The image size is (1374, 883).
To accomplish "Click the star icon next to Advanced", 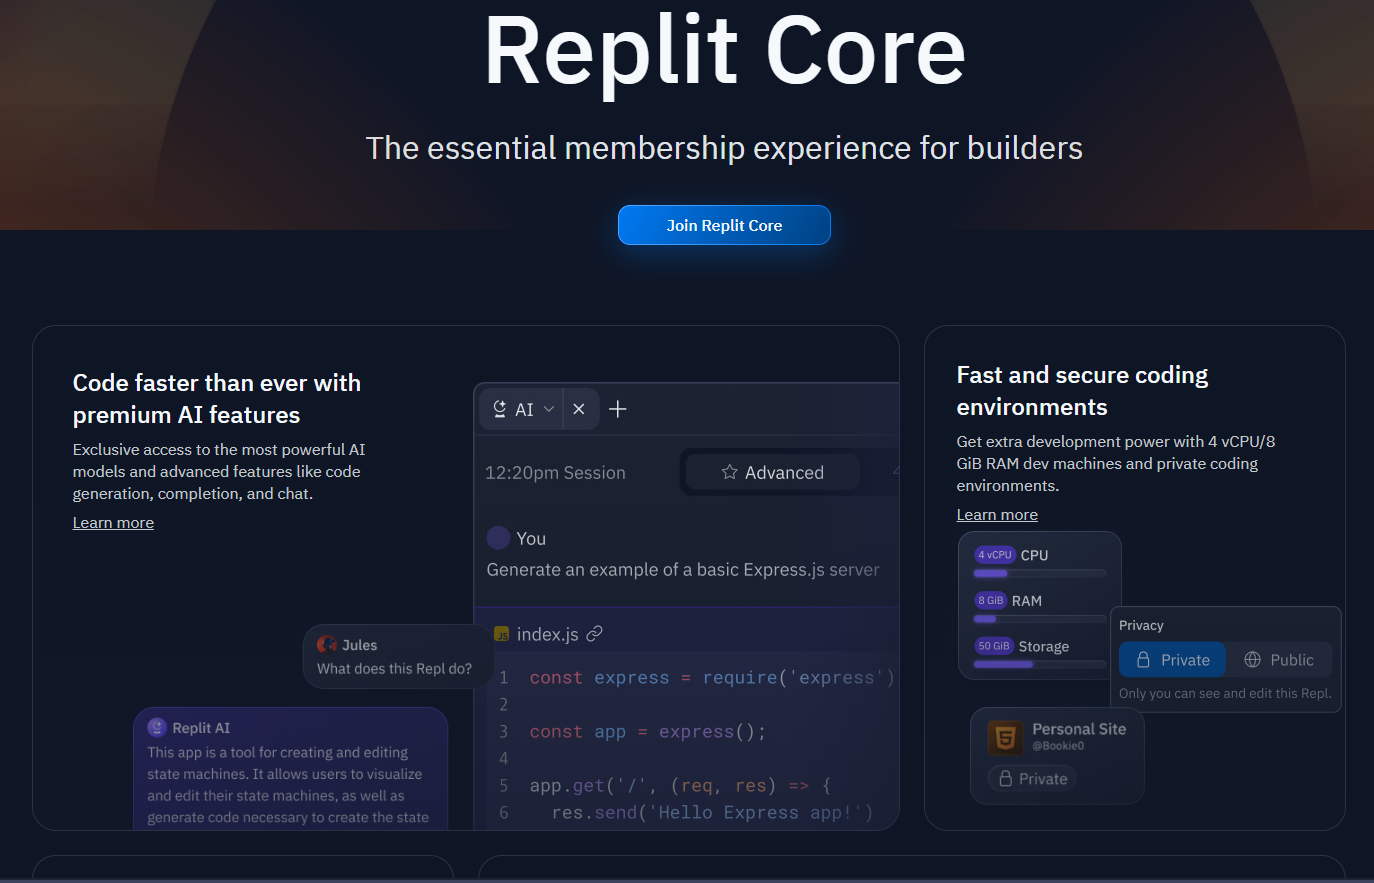I will click(x=730, y=472).
